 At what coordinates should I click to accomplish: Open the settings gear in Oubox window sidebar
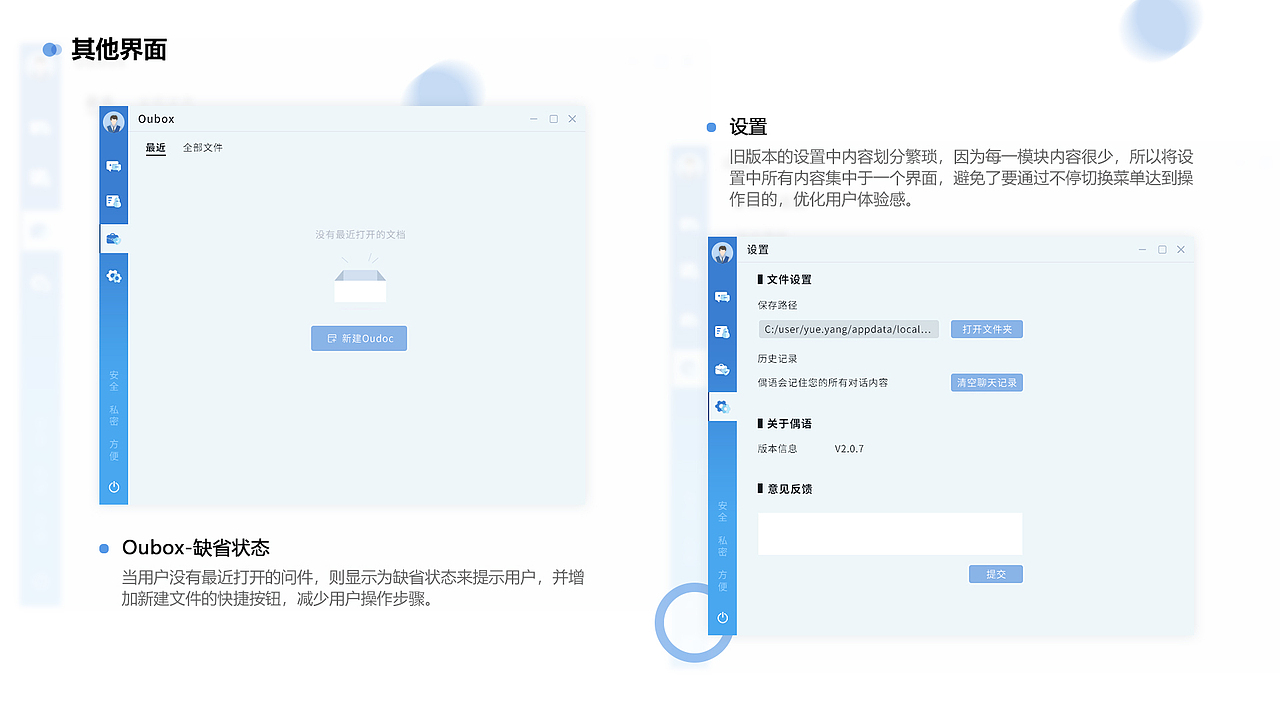[114, 276]
